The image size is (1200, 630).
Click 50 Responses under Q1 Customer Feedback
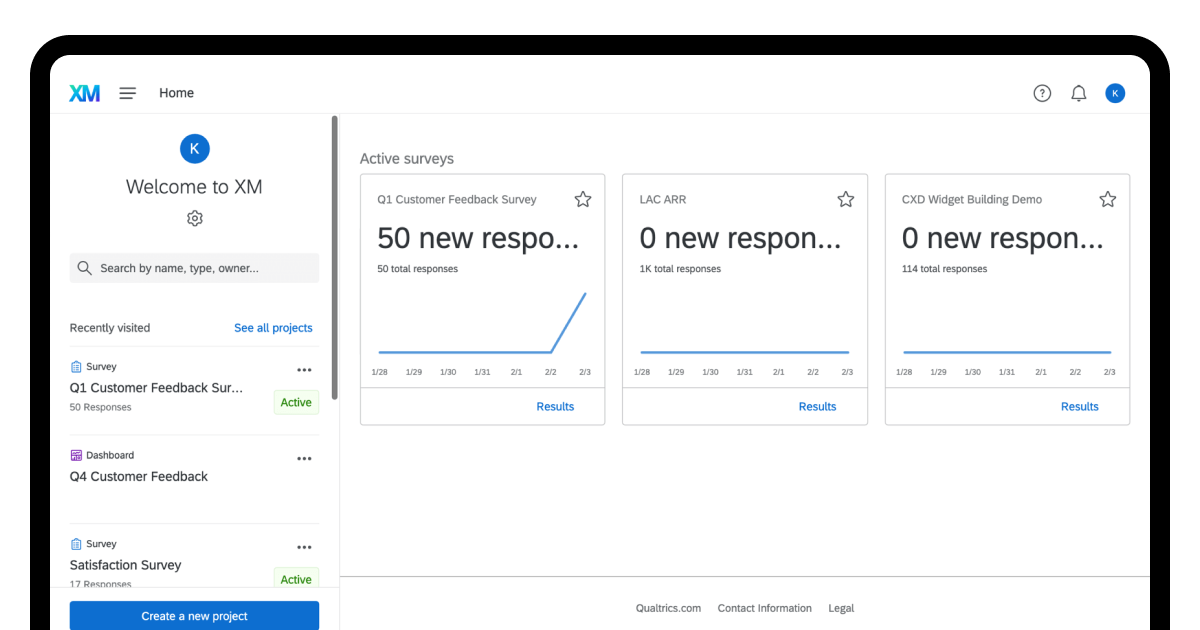click(x=100, y=407)
